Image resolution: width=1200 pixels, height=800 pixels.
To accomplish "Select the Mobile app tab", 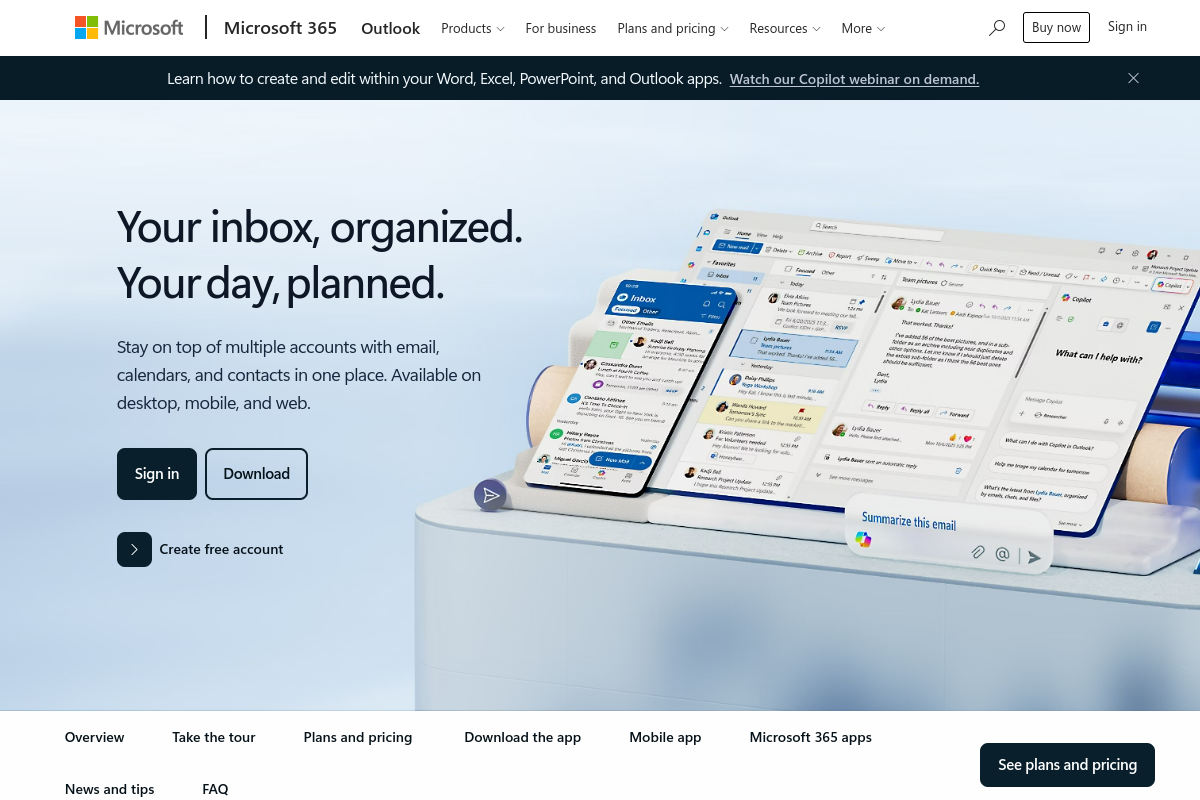I will [x=665, y=737].
